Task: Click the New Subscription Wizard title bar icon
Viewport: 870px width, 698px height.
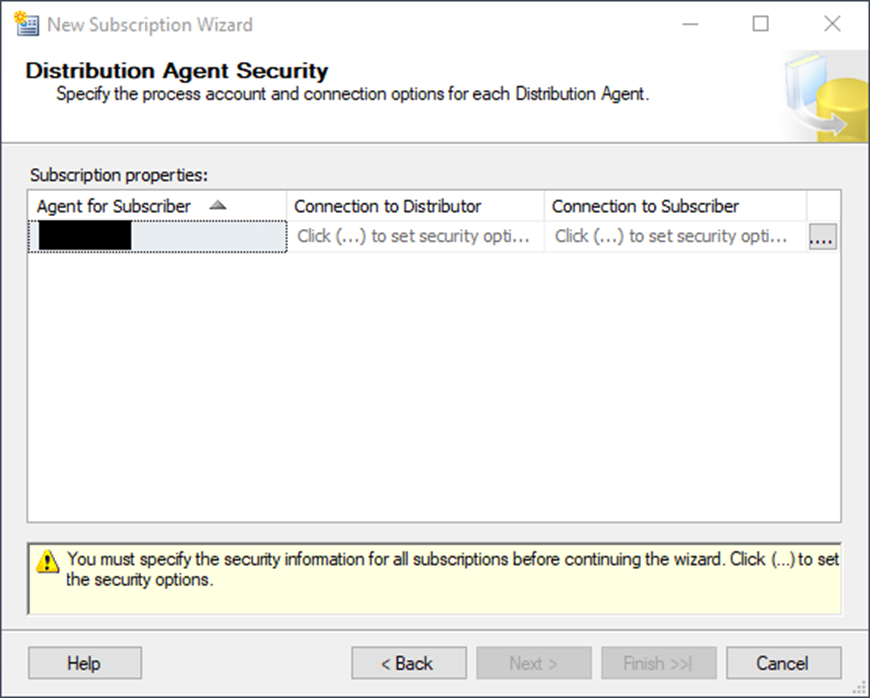Action: coord(26,24)
